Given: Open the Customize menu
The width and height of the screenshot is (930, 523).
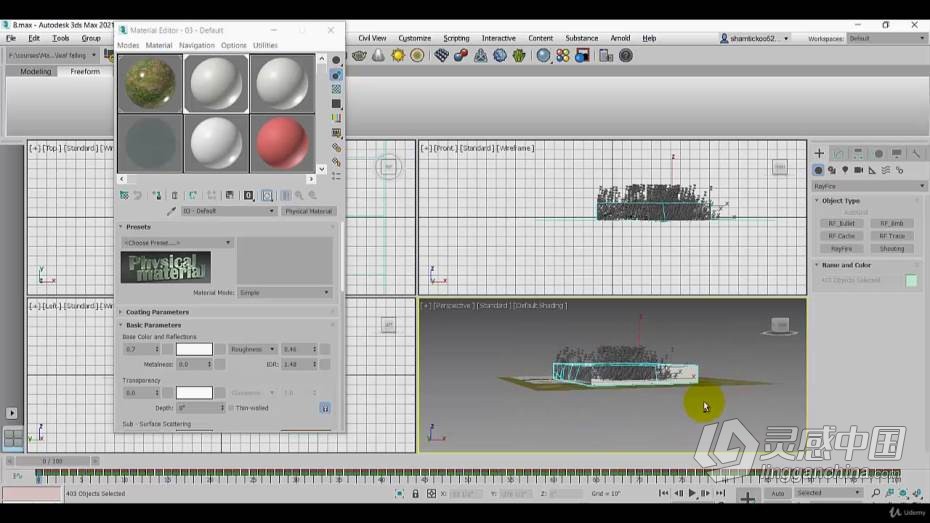Looking at the screenshot, I should point(415,38).
